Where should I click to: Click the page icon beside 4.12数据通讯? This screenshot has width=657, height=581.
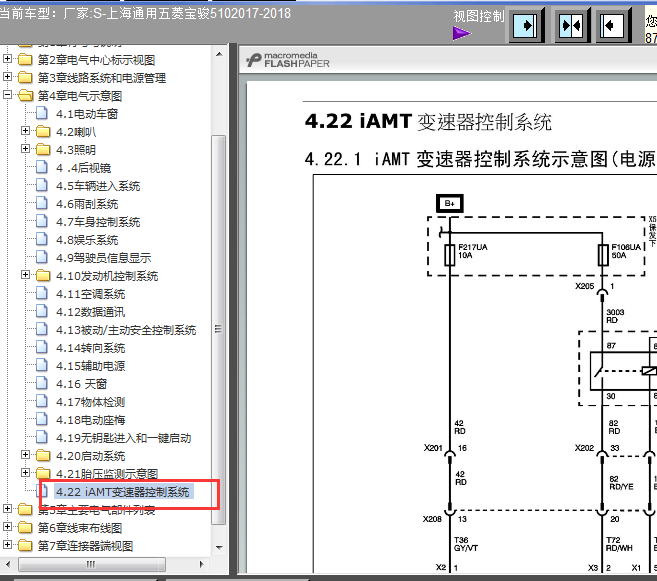[41, 311]
